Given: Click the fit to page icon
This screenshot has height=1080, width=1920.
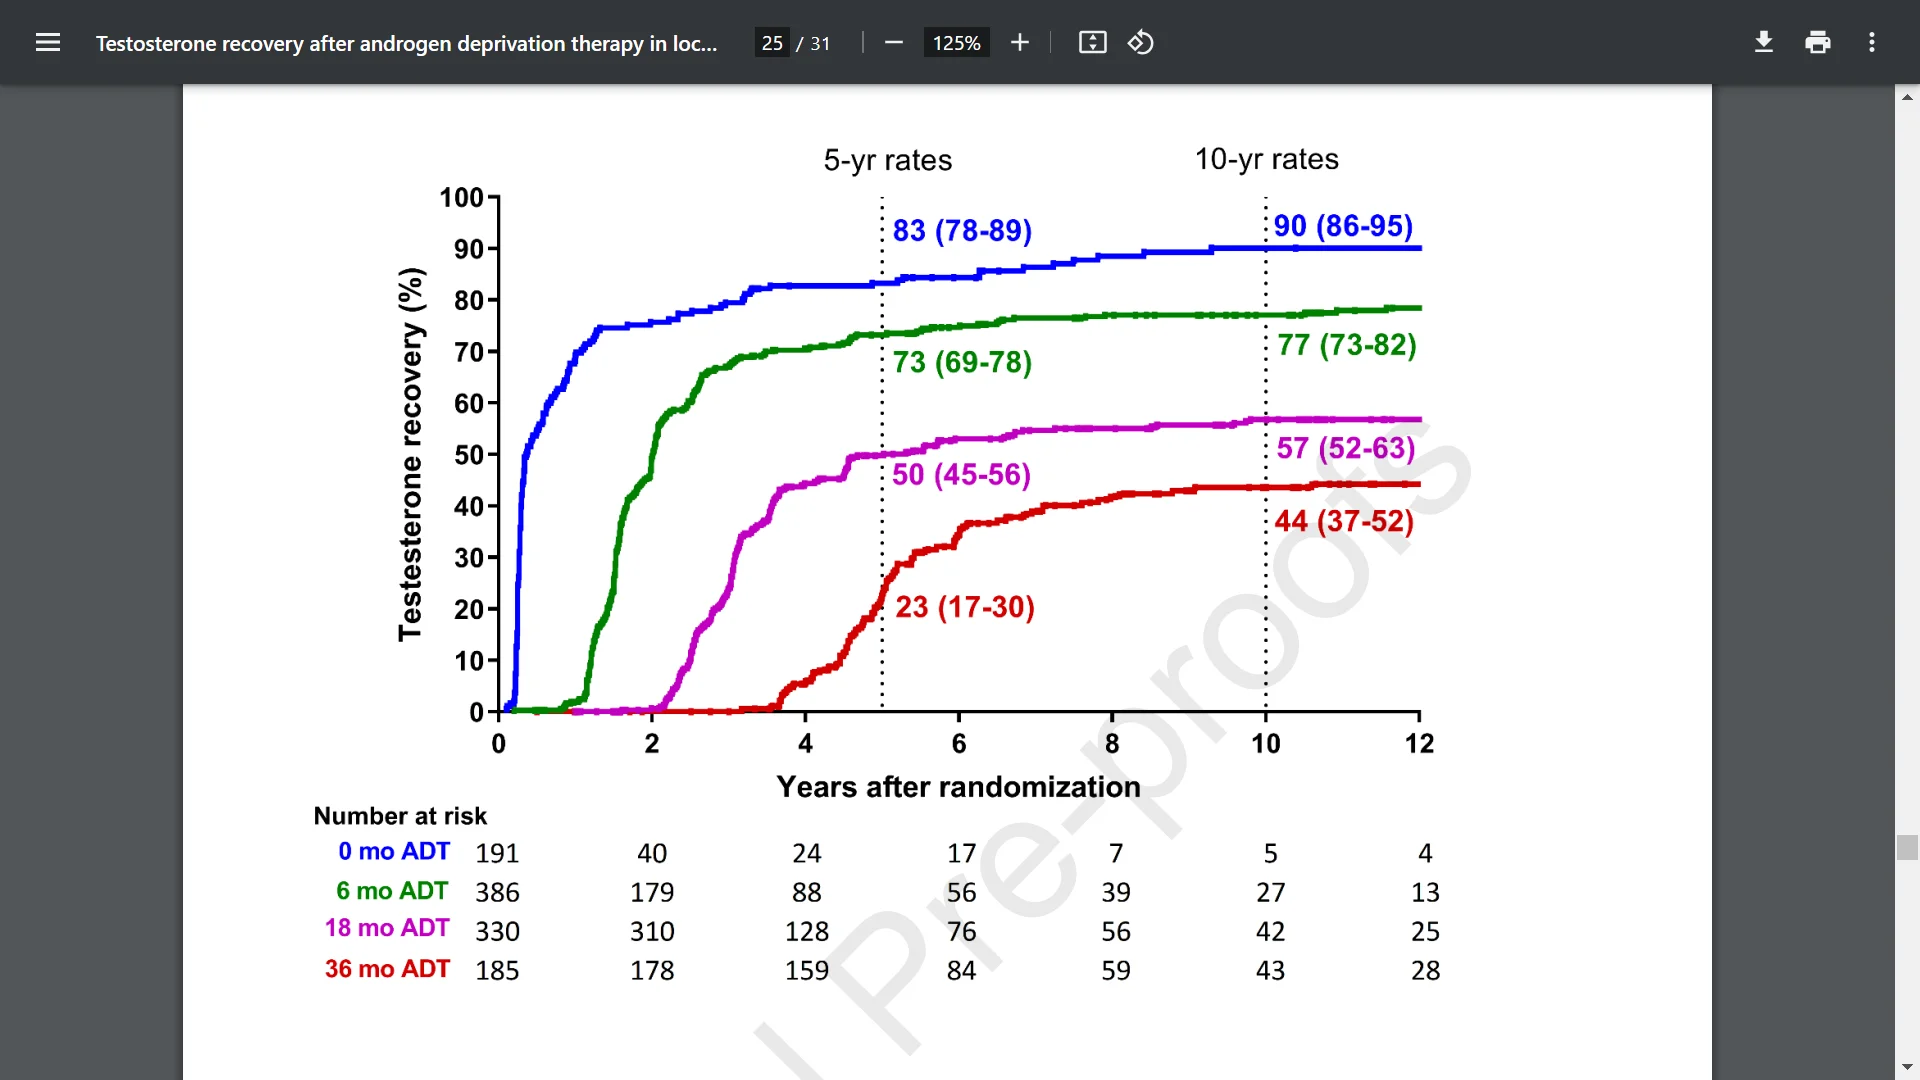Looking at the screenshot, I should click(1092, 42).
